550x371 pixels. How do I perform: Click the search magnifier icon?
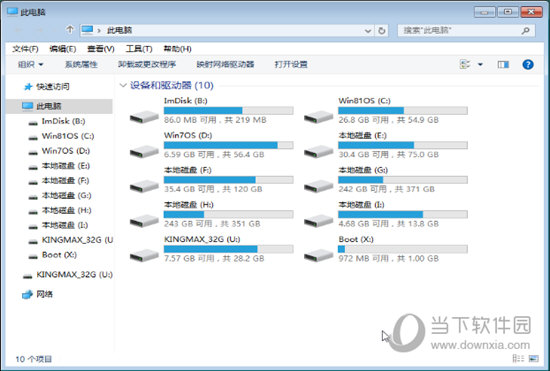(525, 31)
